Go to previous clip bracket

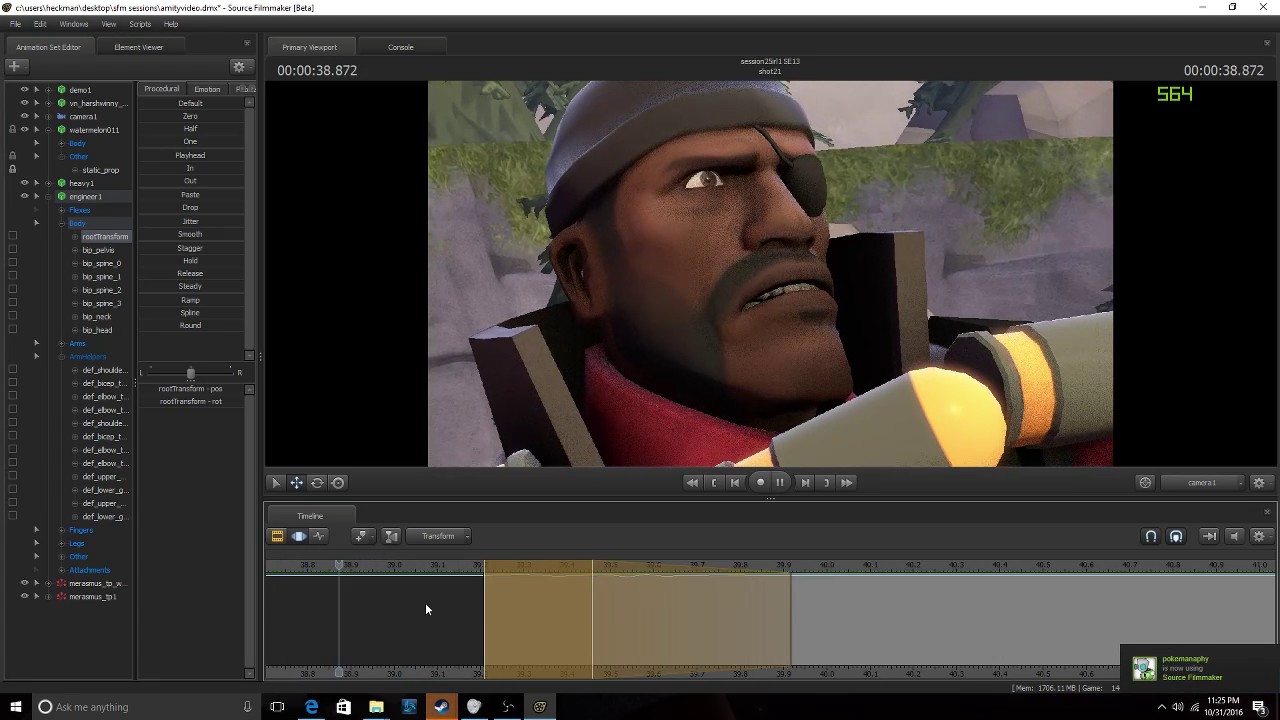(714, 482)
